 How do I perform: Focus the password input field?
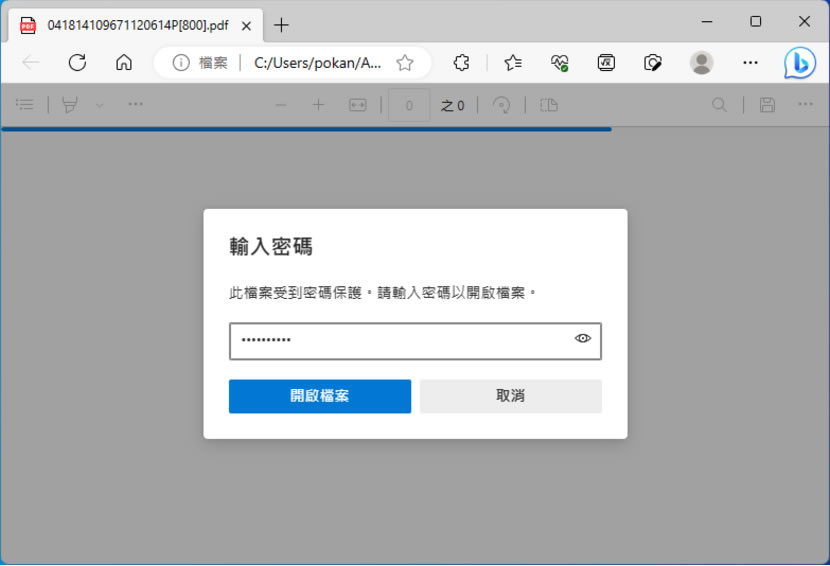point(400,340)
